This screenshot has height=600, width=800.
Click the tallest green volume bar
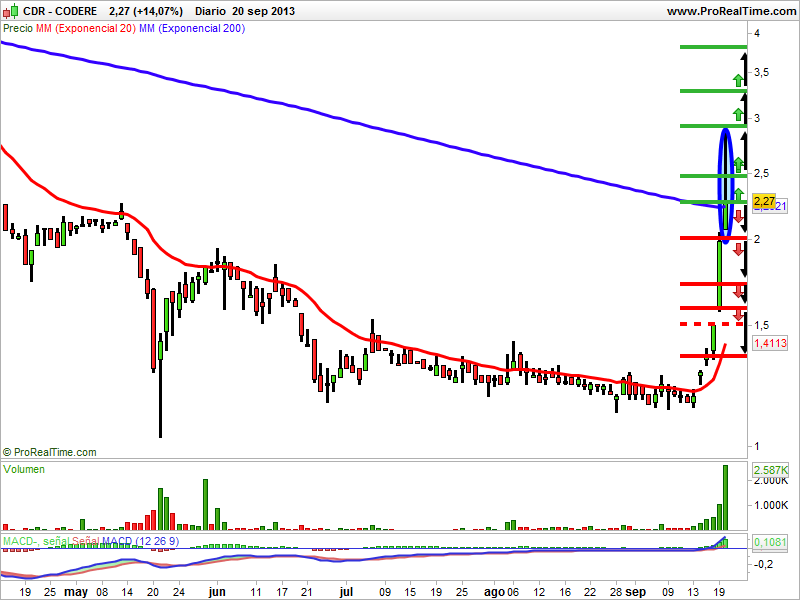coord(726,497)
